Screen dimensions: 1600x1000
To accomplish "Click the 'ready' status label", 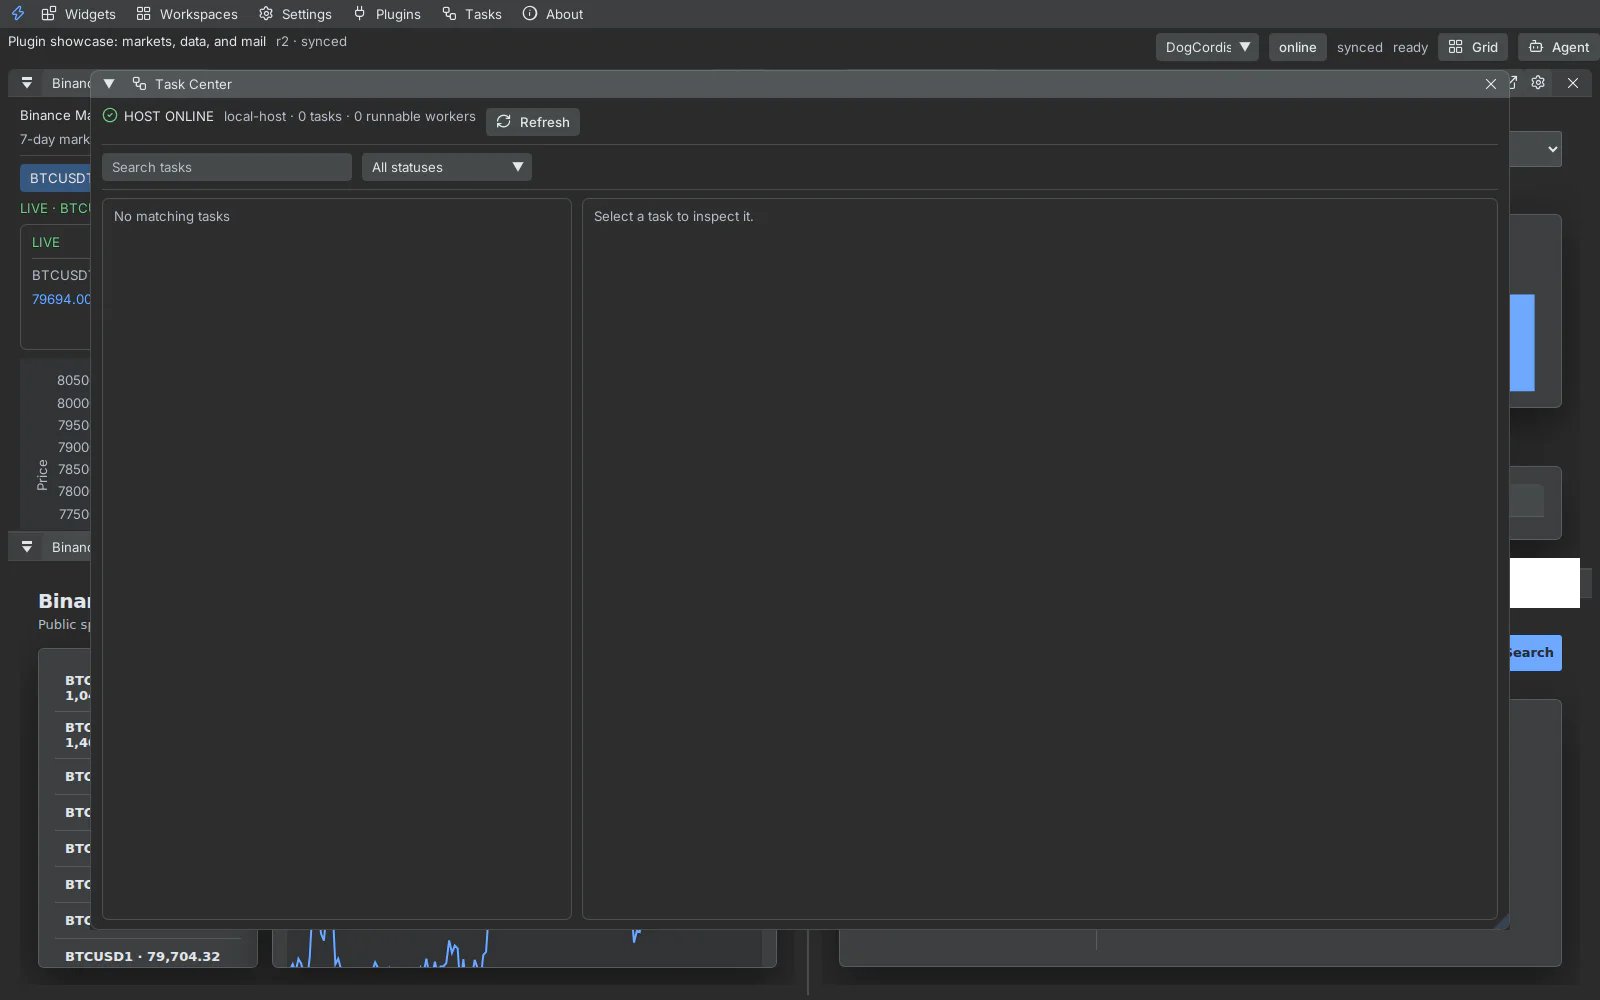I will click(1410, 47).
